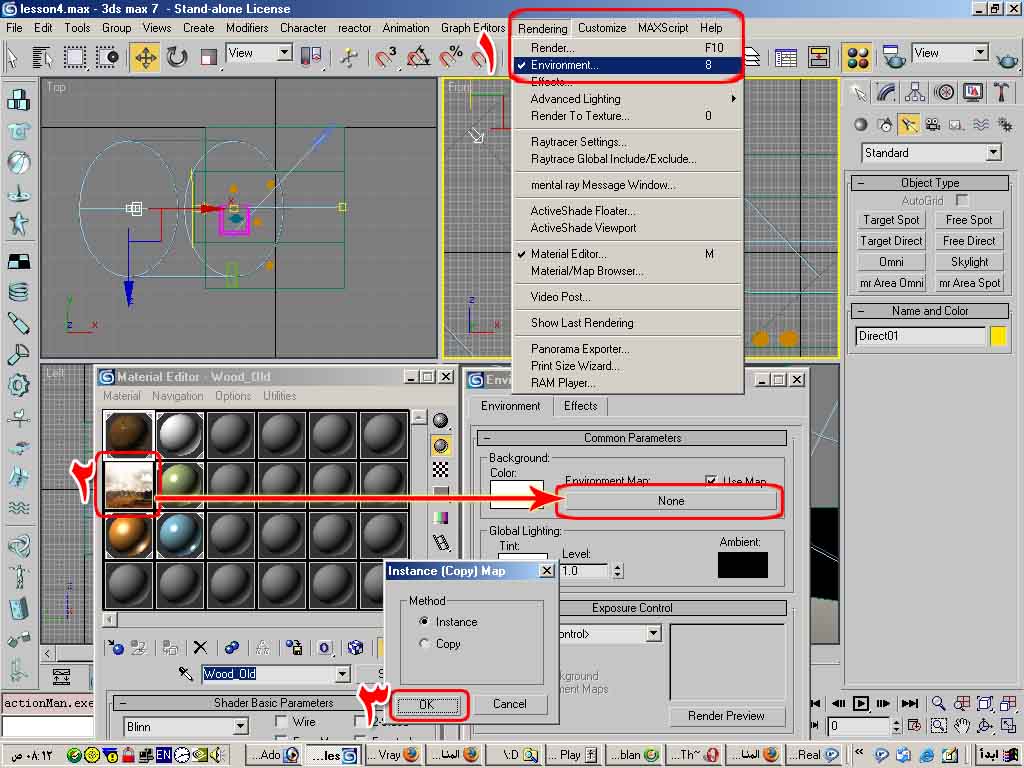
Task: Select the Rotate tool in main toolbar
Action: pyautogui.click(x=176, y=57)
